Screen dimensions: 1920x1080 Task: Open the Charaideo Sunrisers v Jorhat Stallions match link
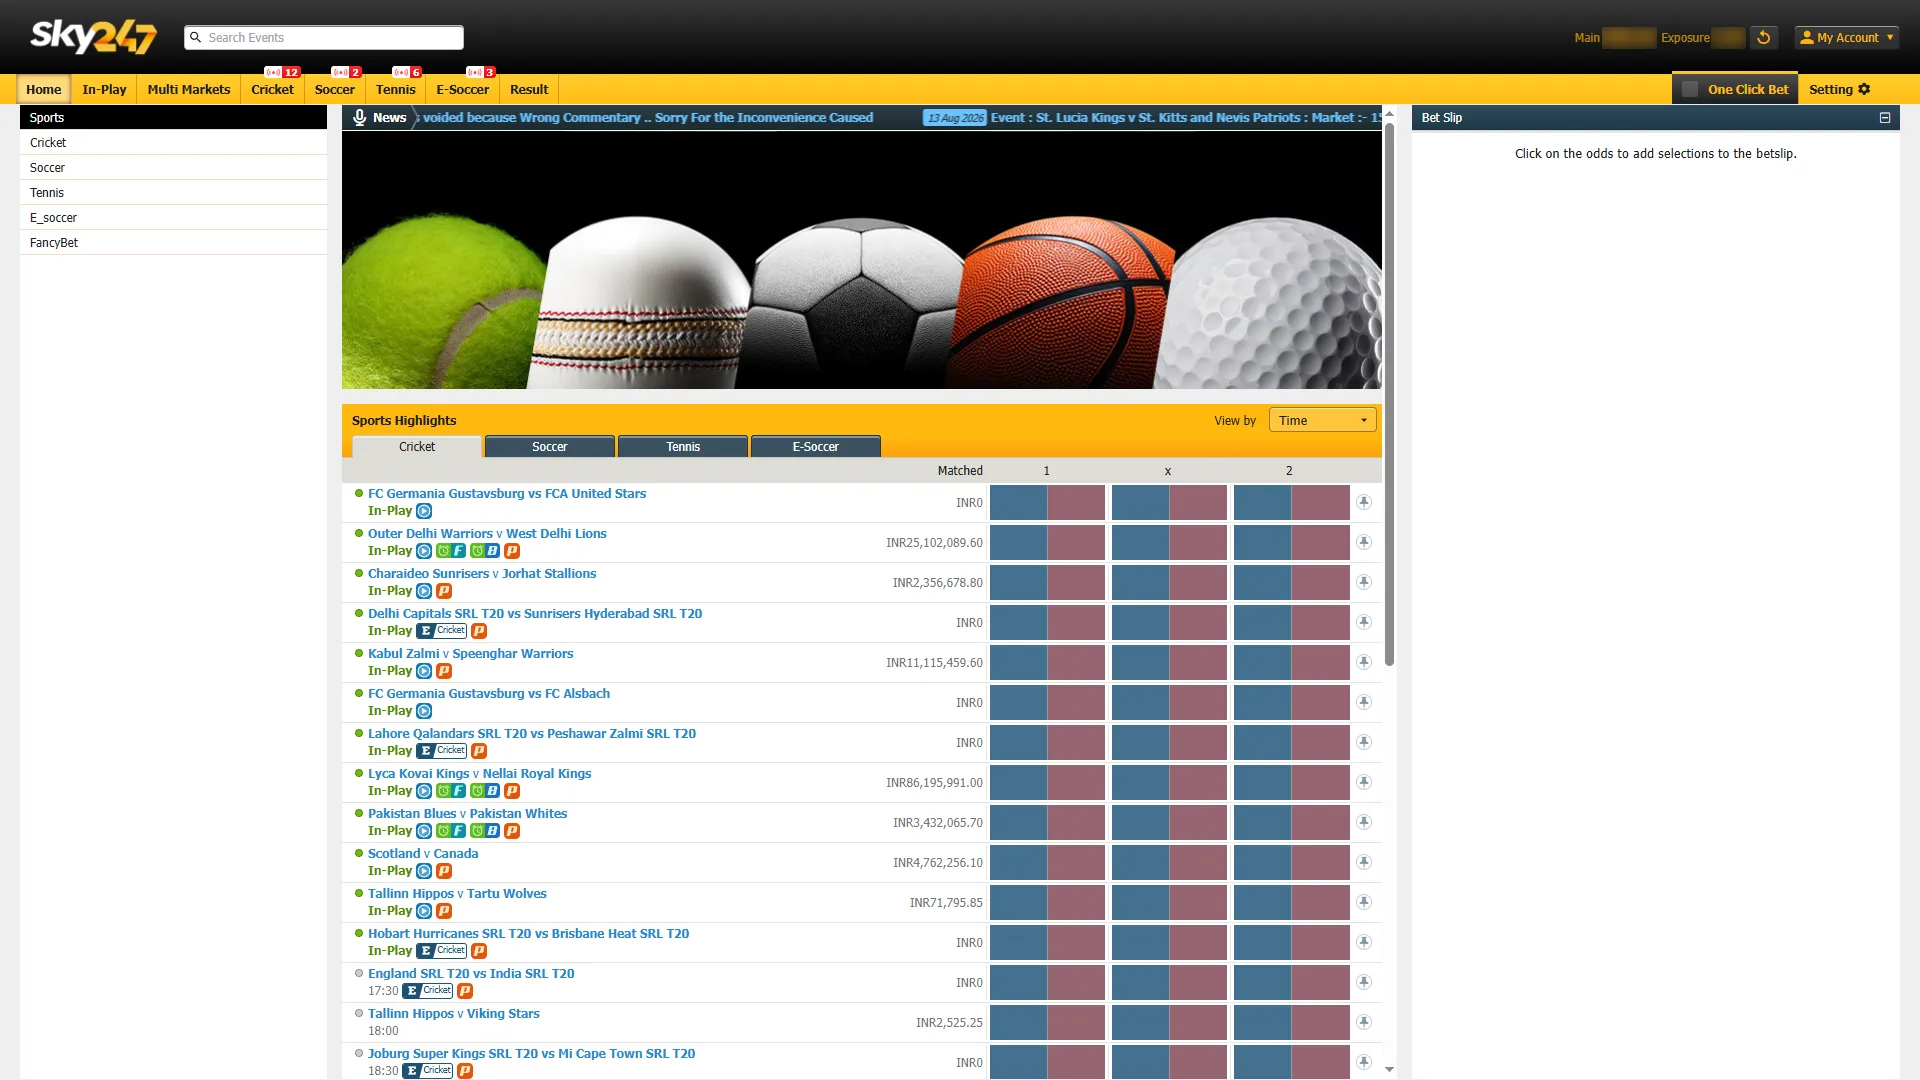click(482, 574)
